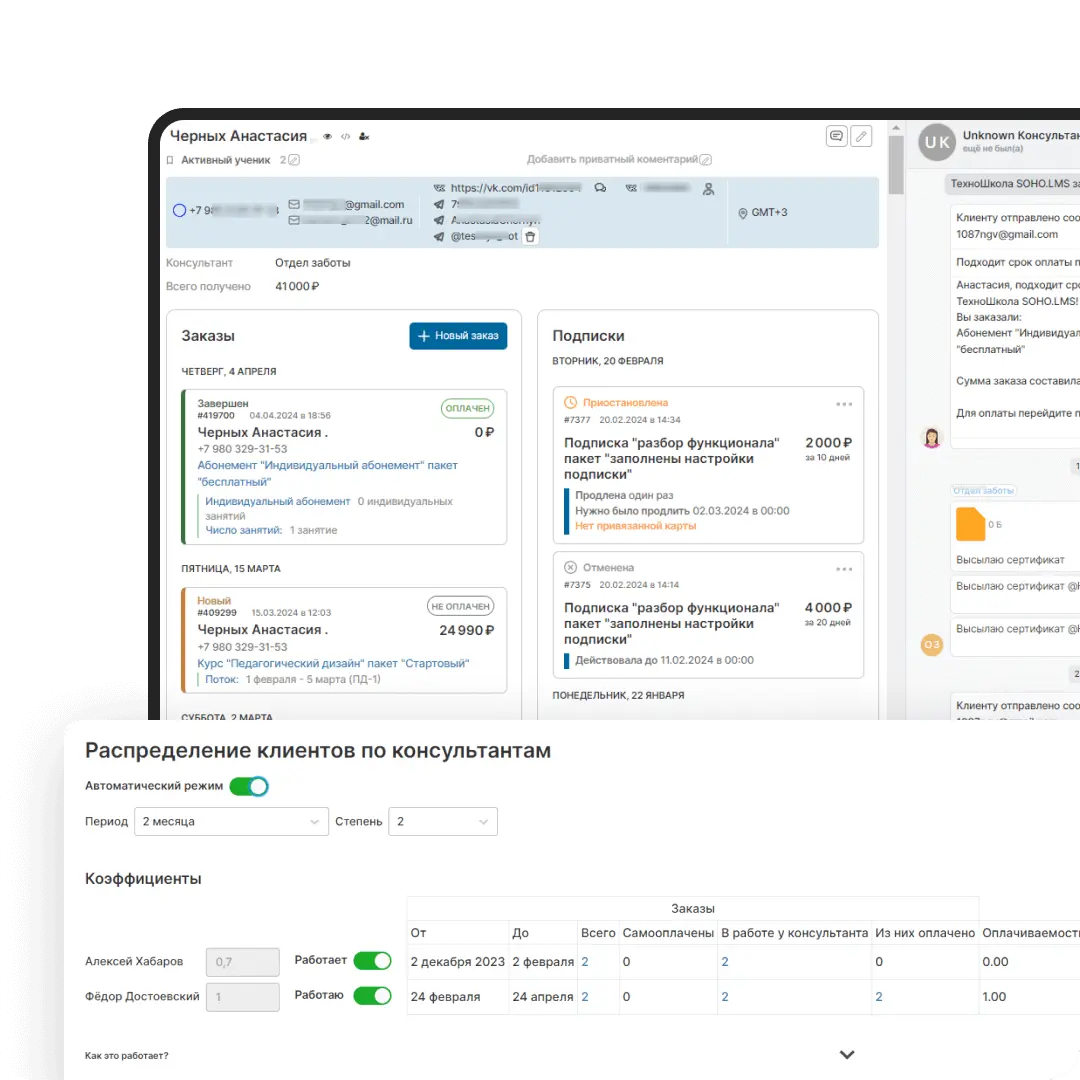Open the Степень dropdown
Screen dimensions: 1080x1080
click(442, 822)
